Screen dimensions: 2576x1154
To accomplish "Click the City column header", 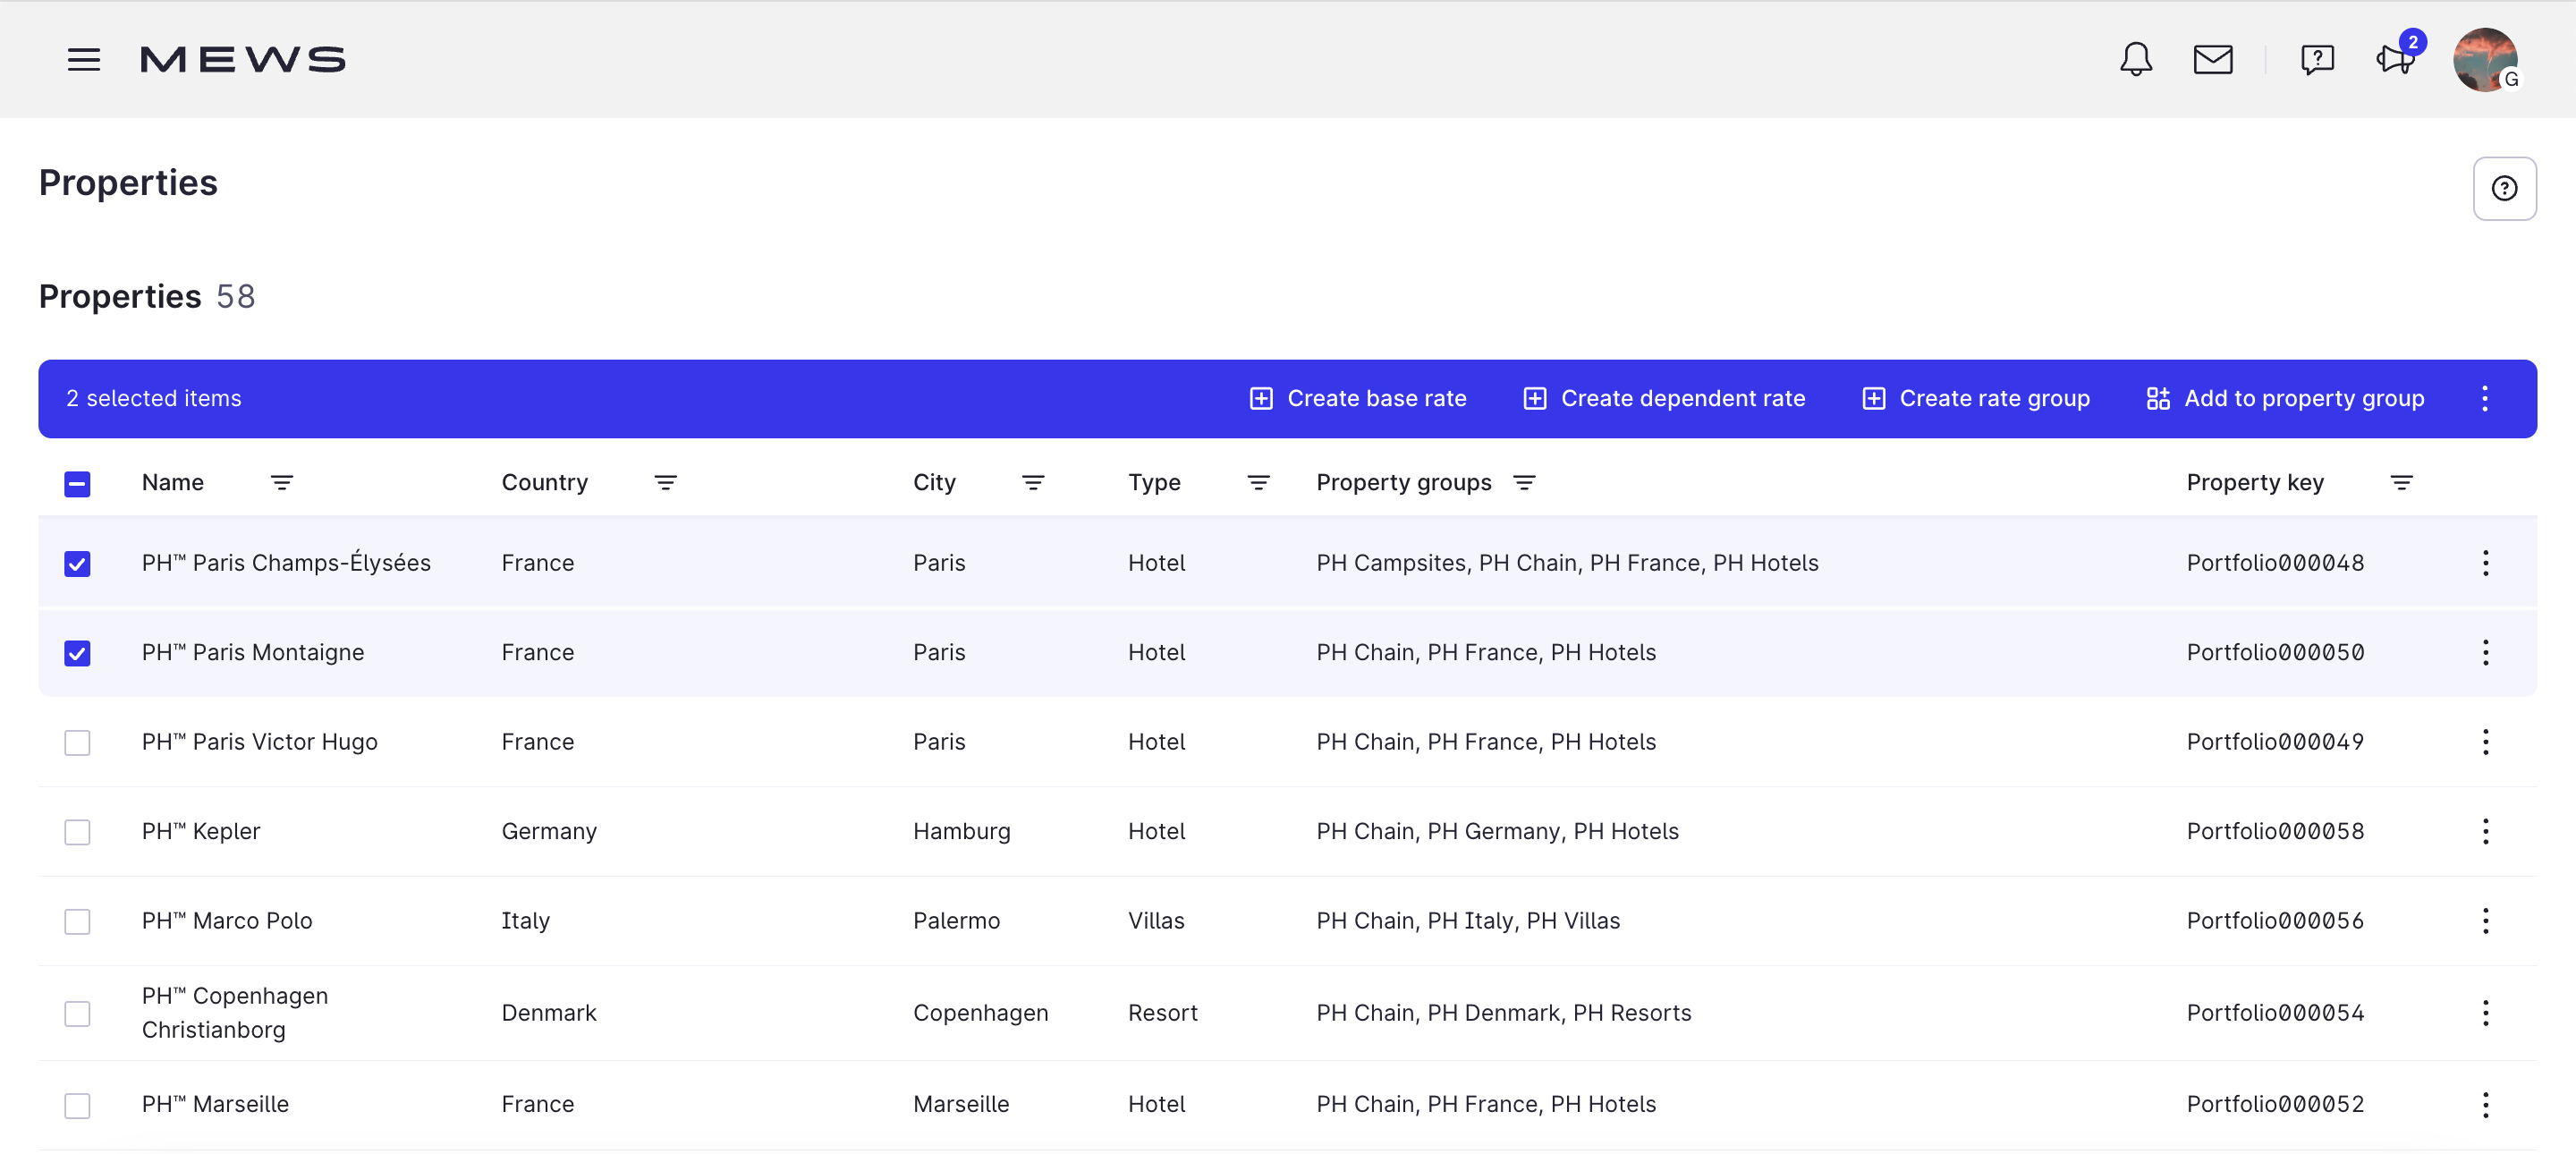I will (934, 483).
